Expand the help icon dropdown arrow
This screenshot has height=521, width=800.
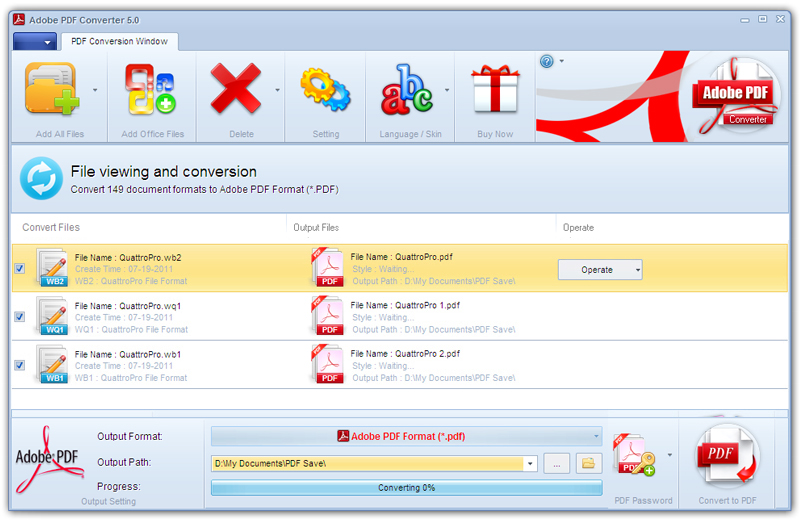click(562, 61)
